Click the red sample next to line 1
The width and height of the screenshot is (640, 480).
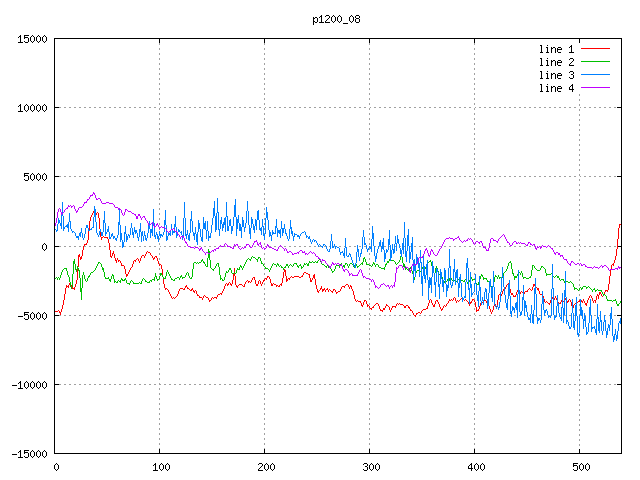[595, 49]
